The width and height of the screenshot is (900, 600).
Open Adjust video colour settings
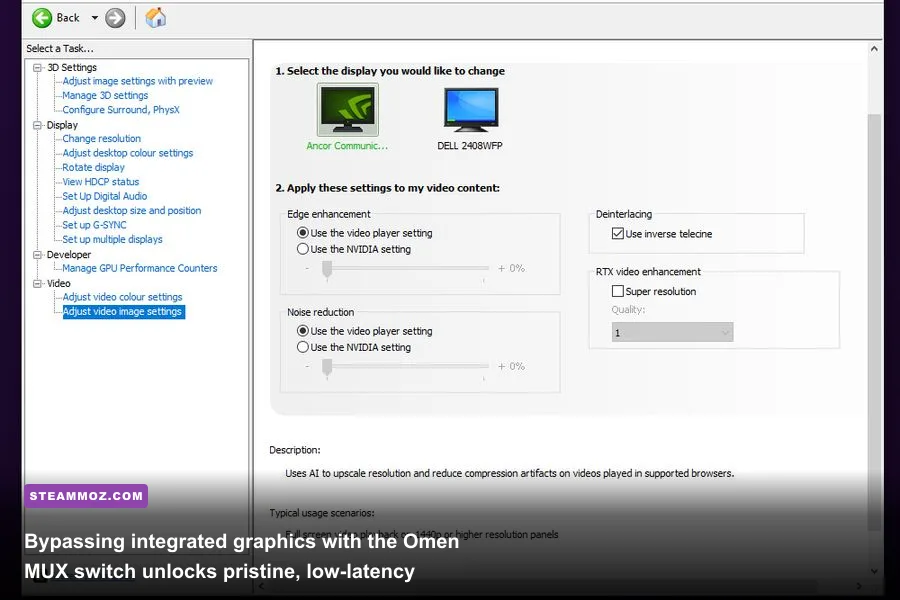click(x=122, y=297)
